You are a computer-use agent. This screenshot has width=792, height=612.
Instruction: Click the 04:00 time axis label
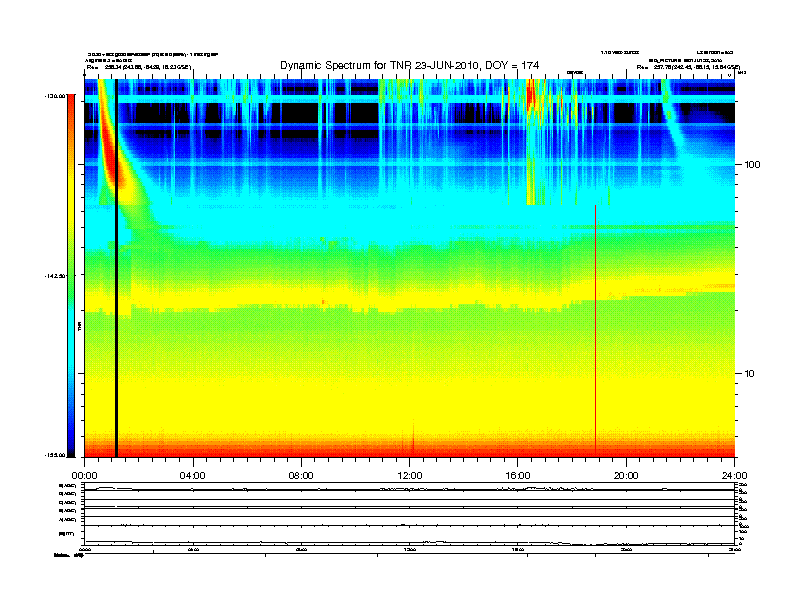192,476
